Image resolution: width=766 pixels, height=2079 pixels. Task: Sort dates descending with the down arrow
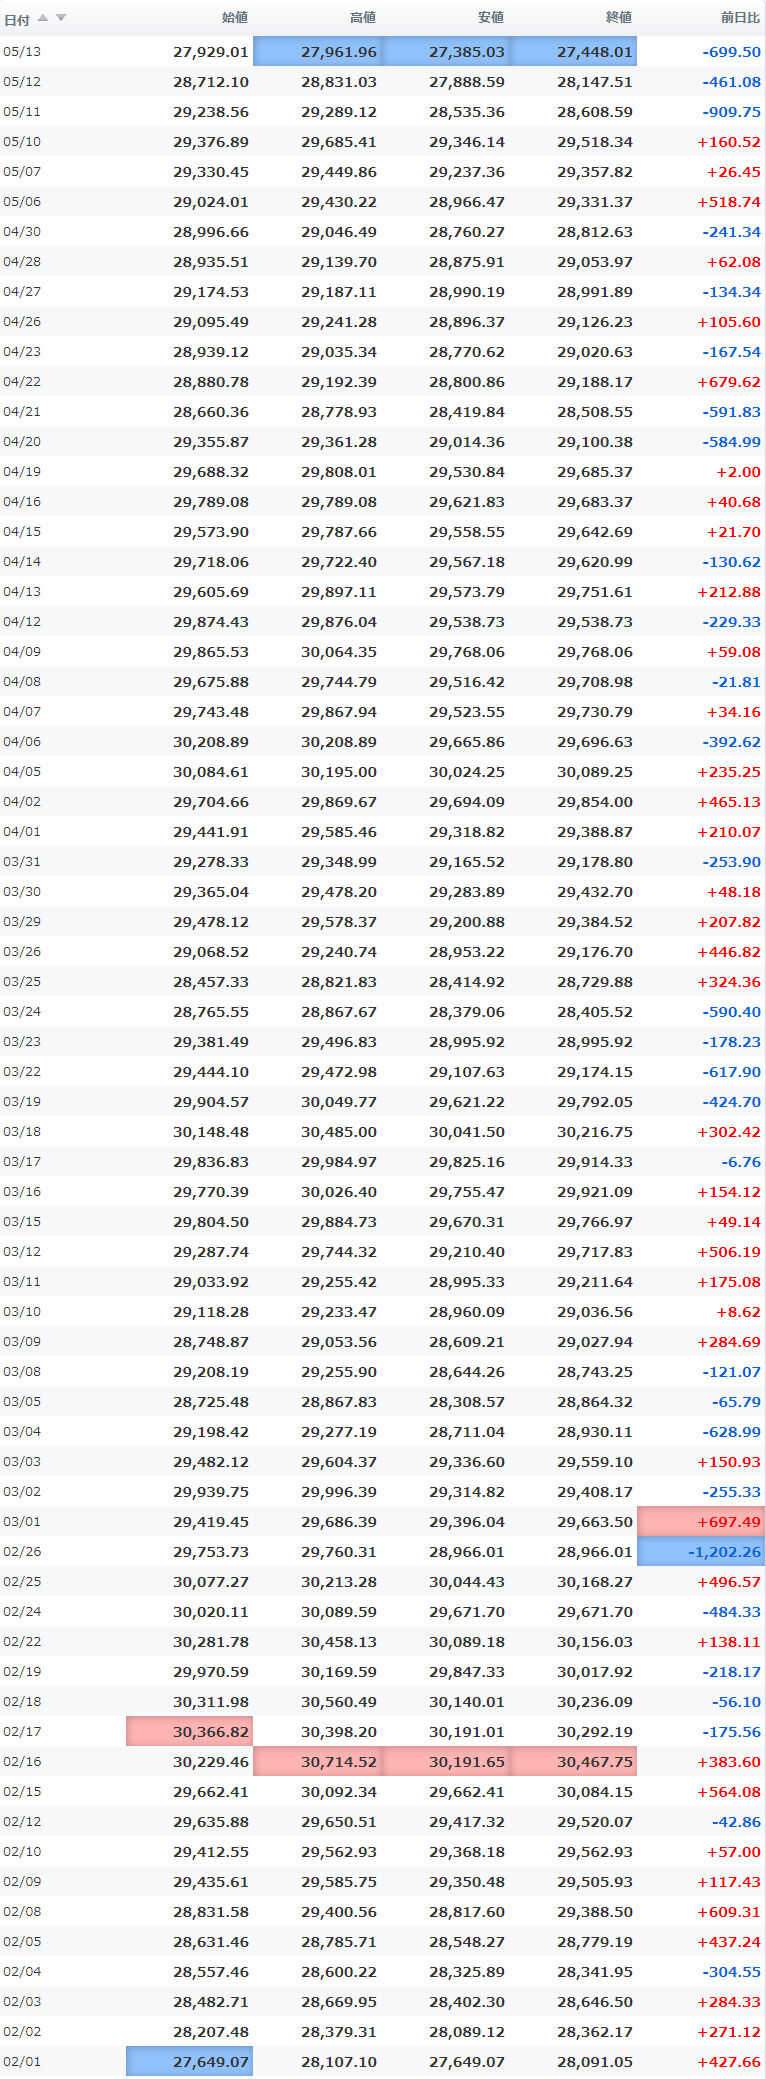point(61,18)
